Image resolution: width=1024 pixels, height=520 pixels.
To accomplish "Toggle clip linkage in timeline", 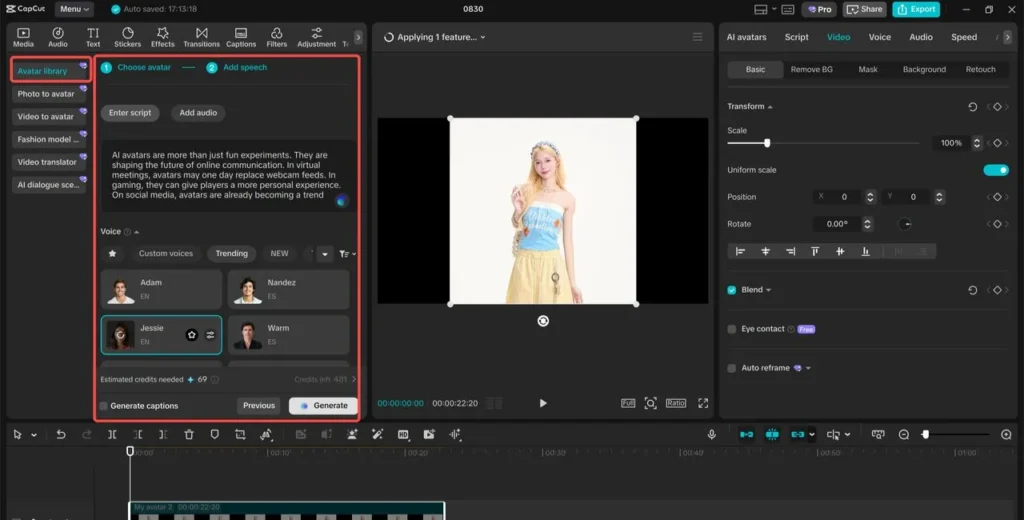I will tap(797, 434).
